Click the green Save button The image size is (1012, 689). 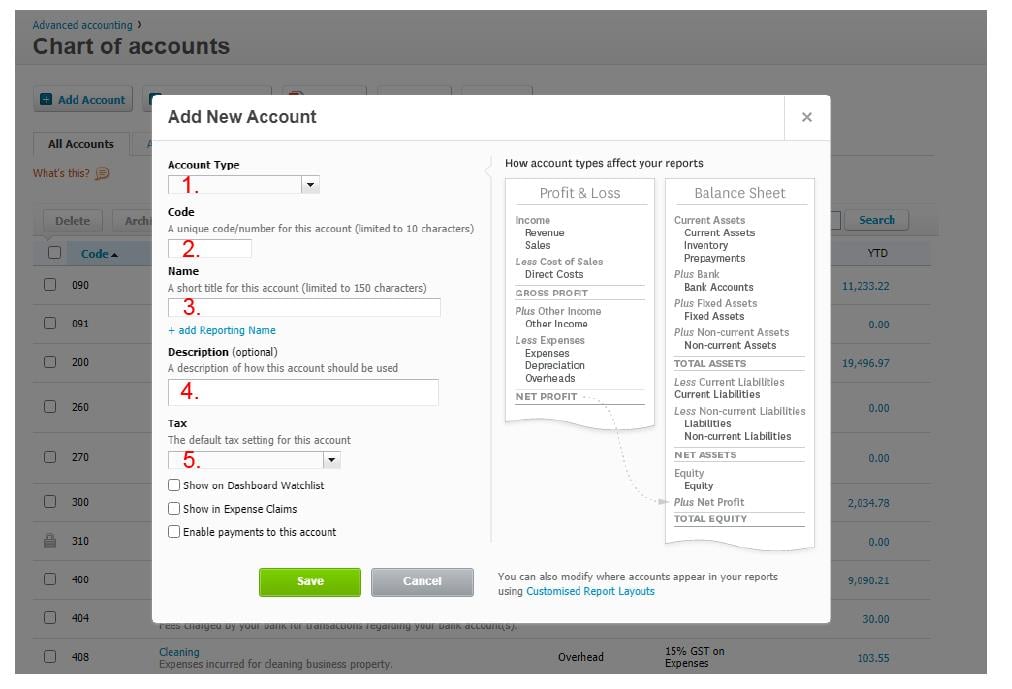tap(310, 582)
